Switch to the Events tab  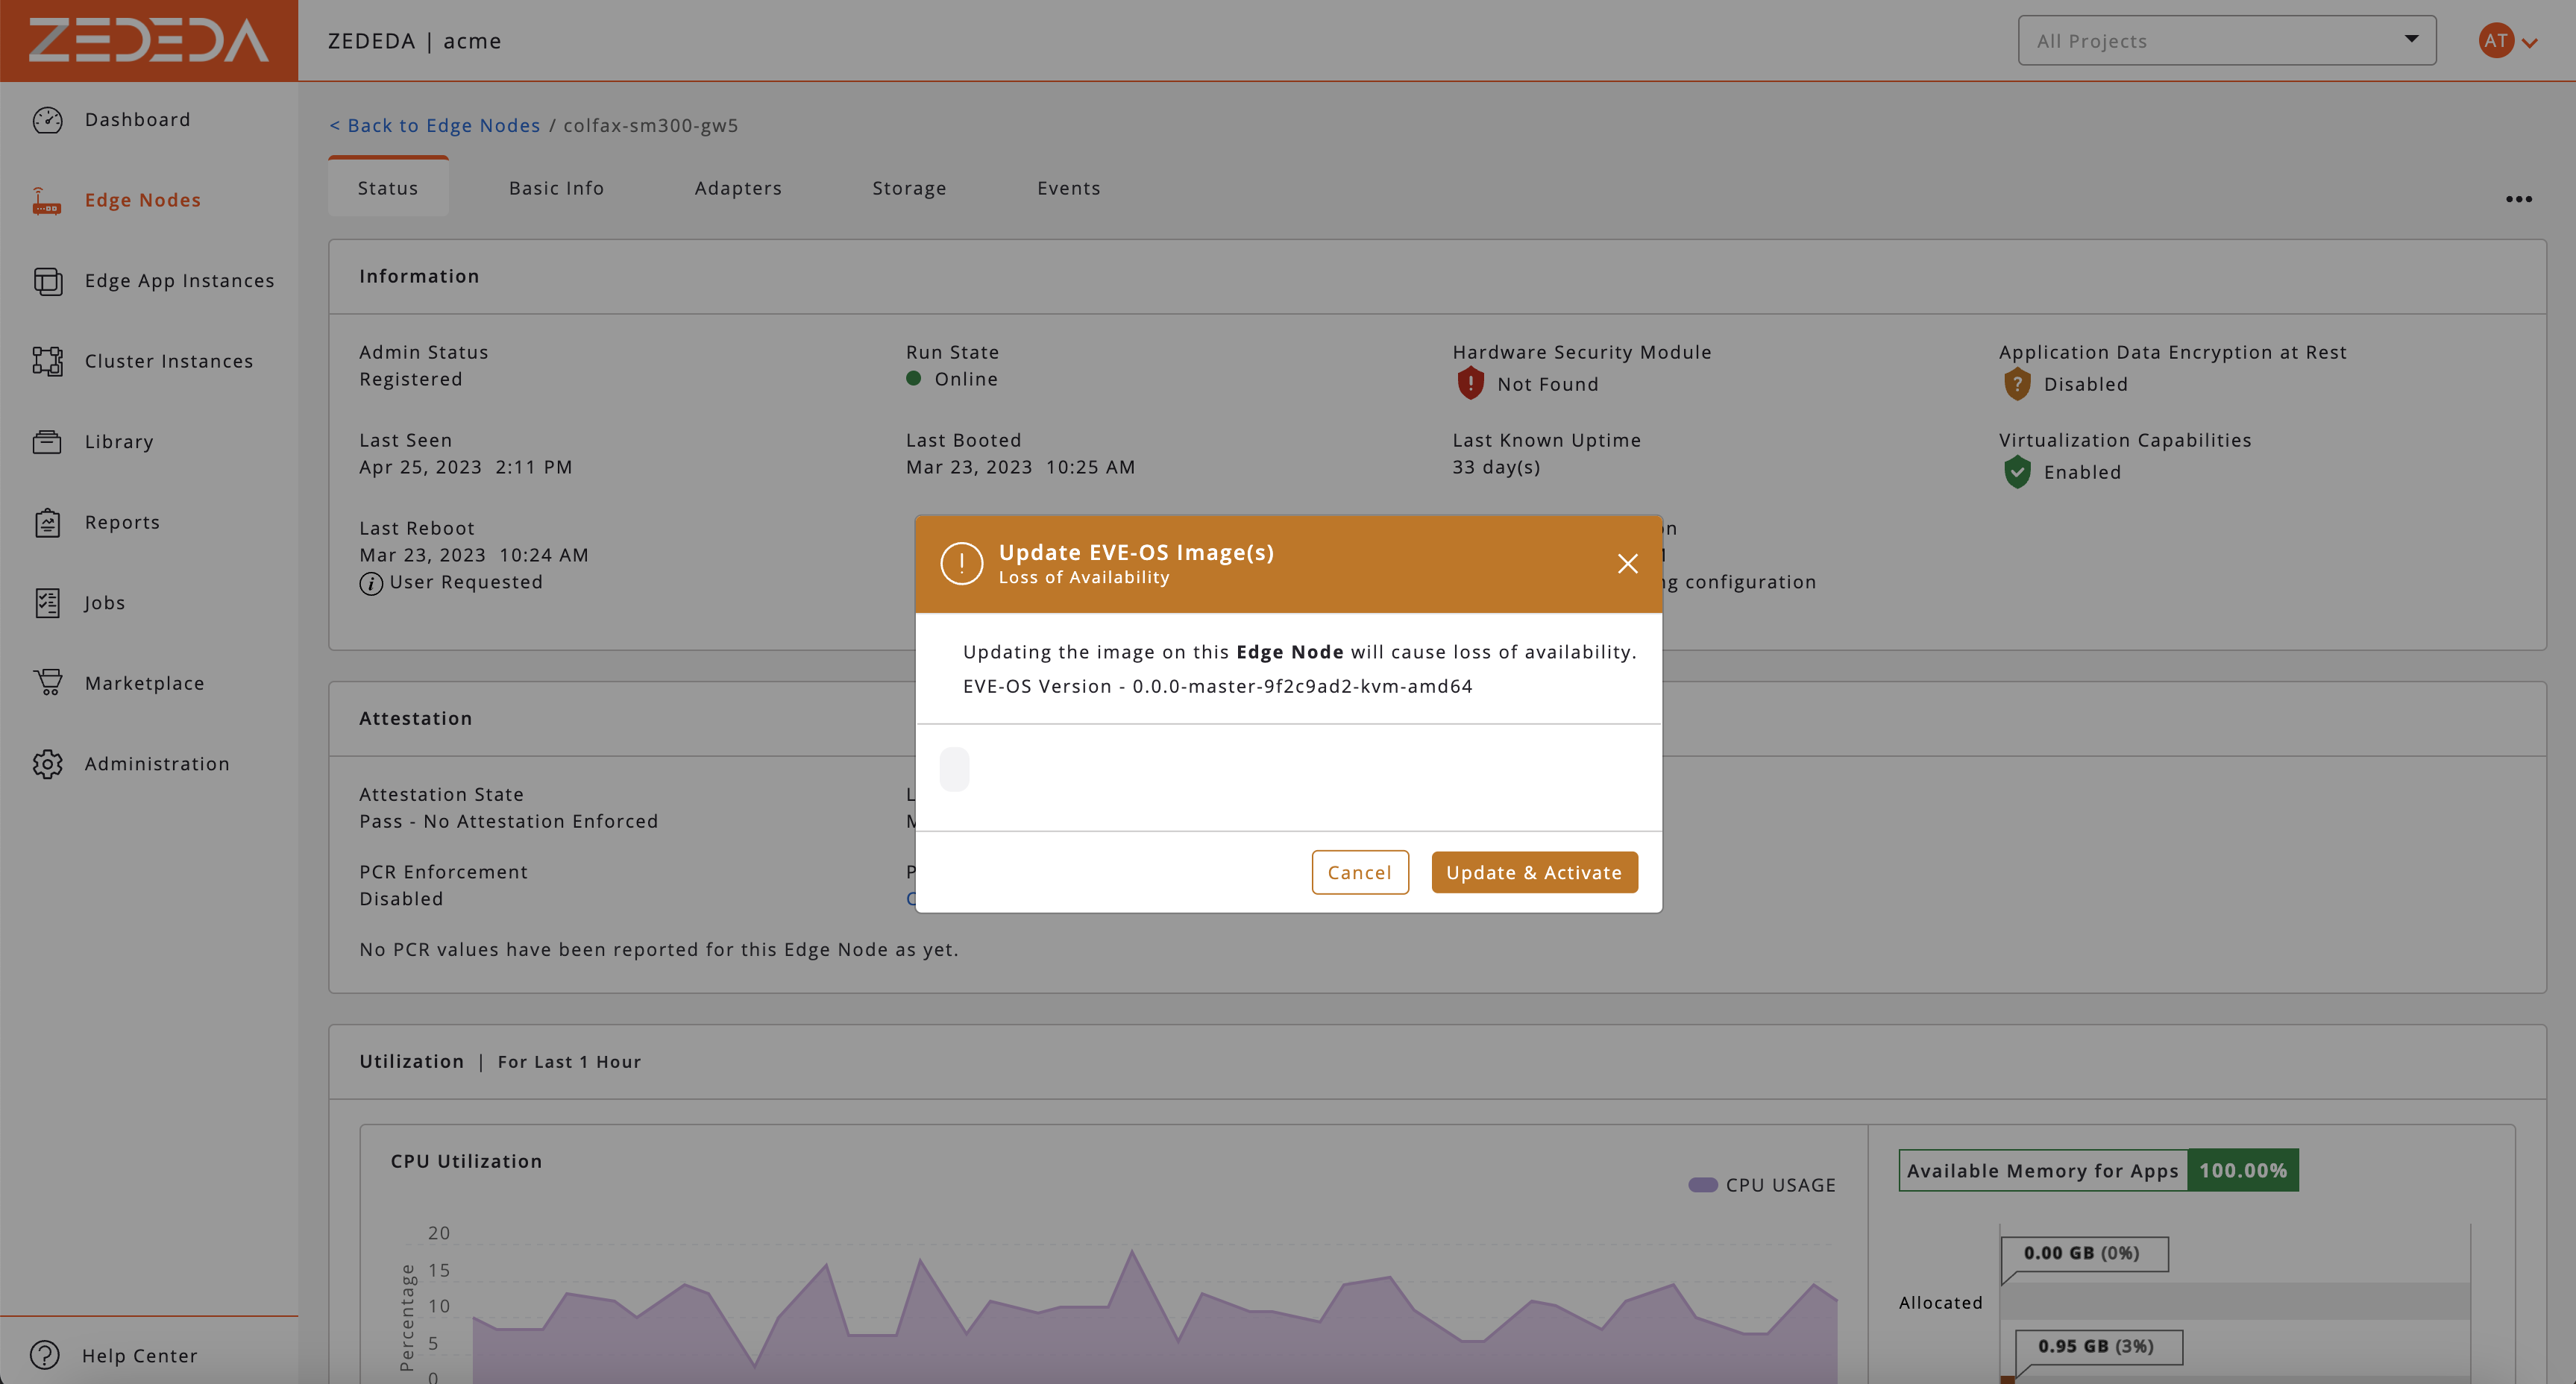pos(1068,187)
